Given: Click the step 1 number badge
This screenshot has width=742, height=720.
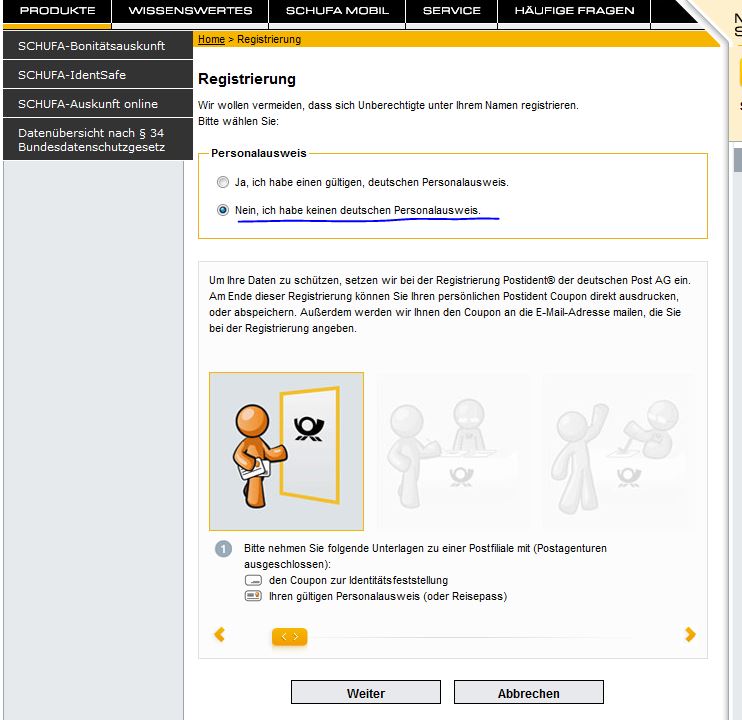Looking at the screenshot, I should pos(224,549).
